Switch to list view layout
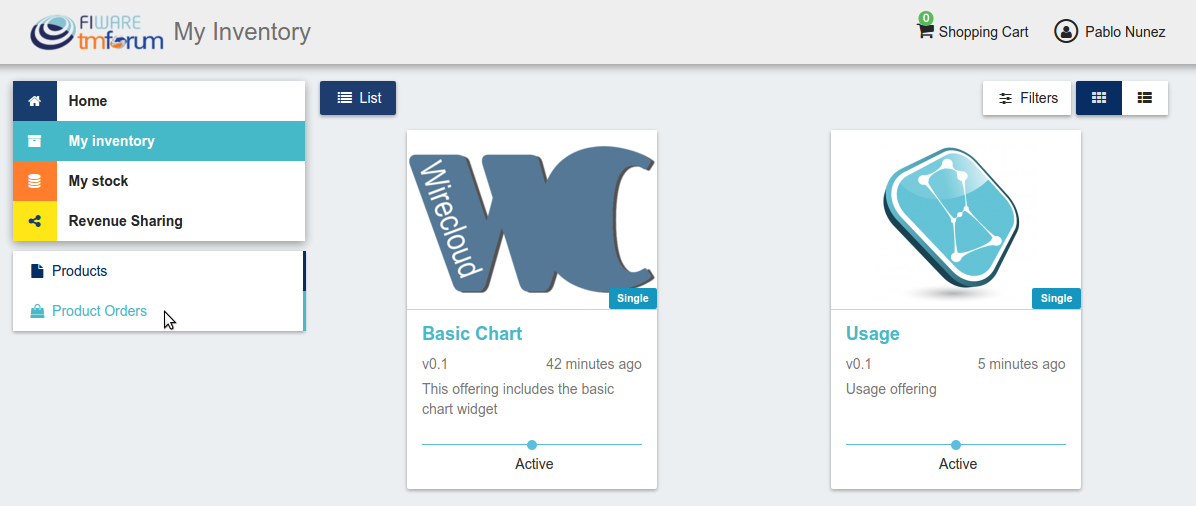1196x506 pixels. pos(1144,98)
